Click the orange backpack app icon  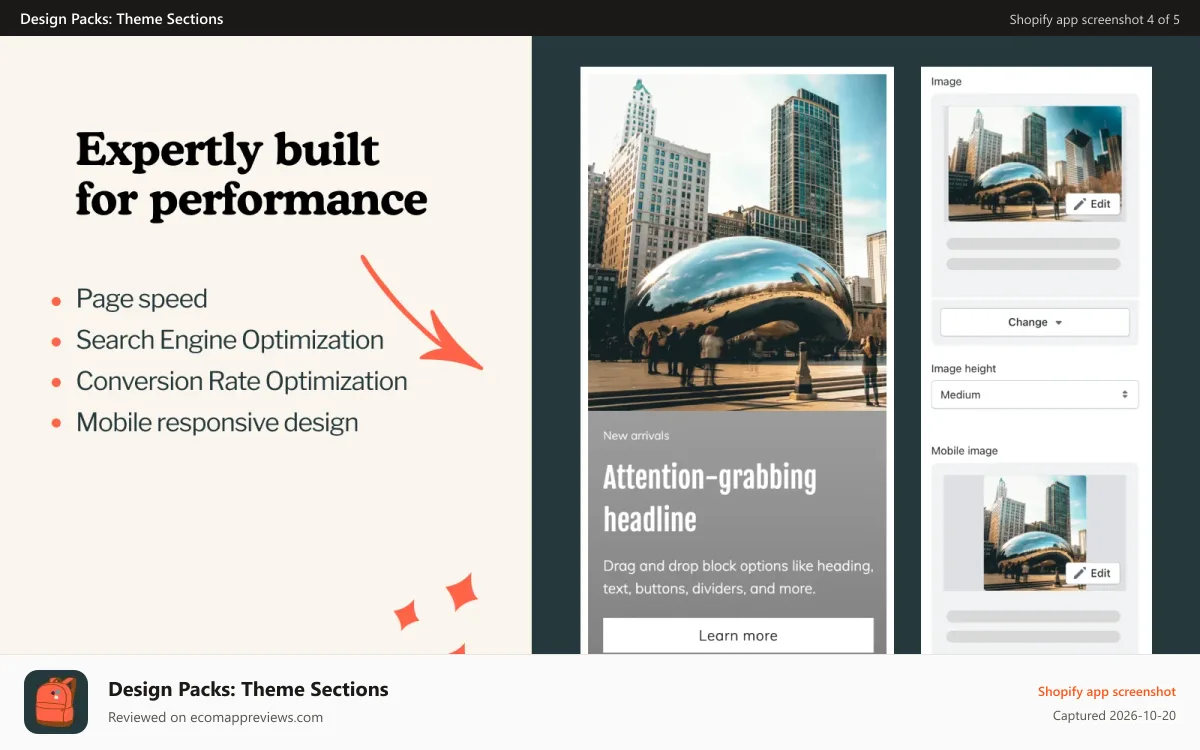tap(56, 702)
